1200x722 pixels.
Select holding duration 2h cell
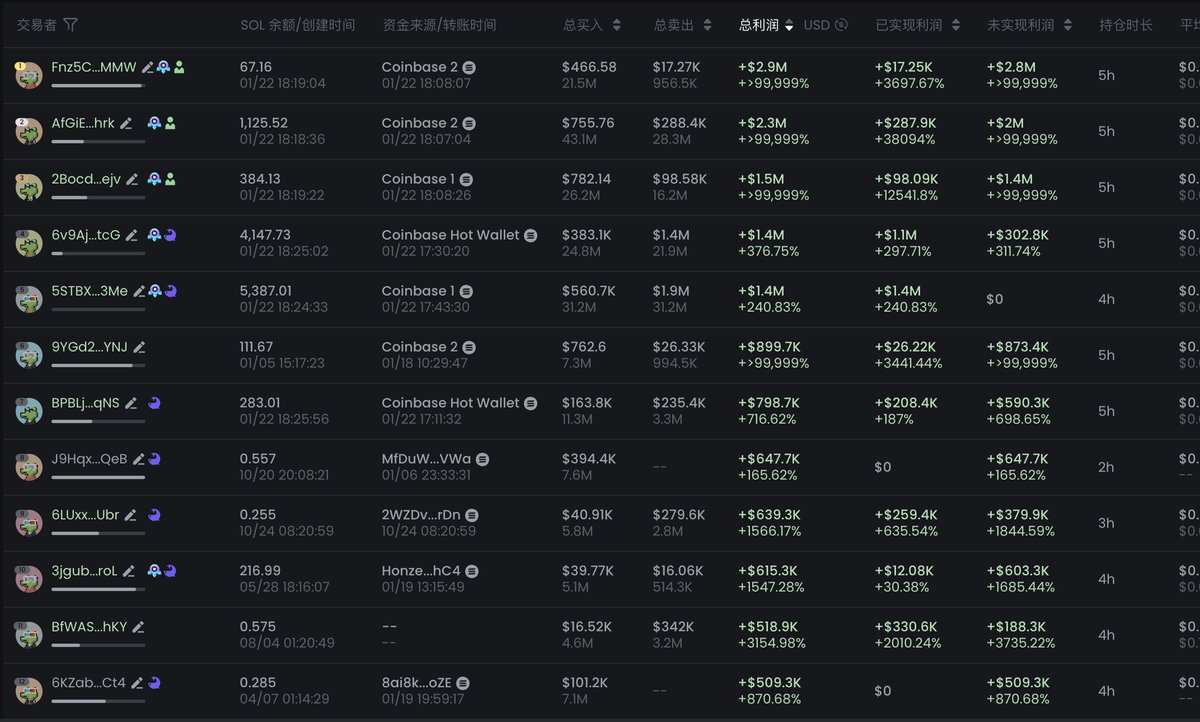click(1106, 467)
